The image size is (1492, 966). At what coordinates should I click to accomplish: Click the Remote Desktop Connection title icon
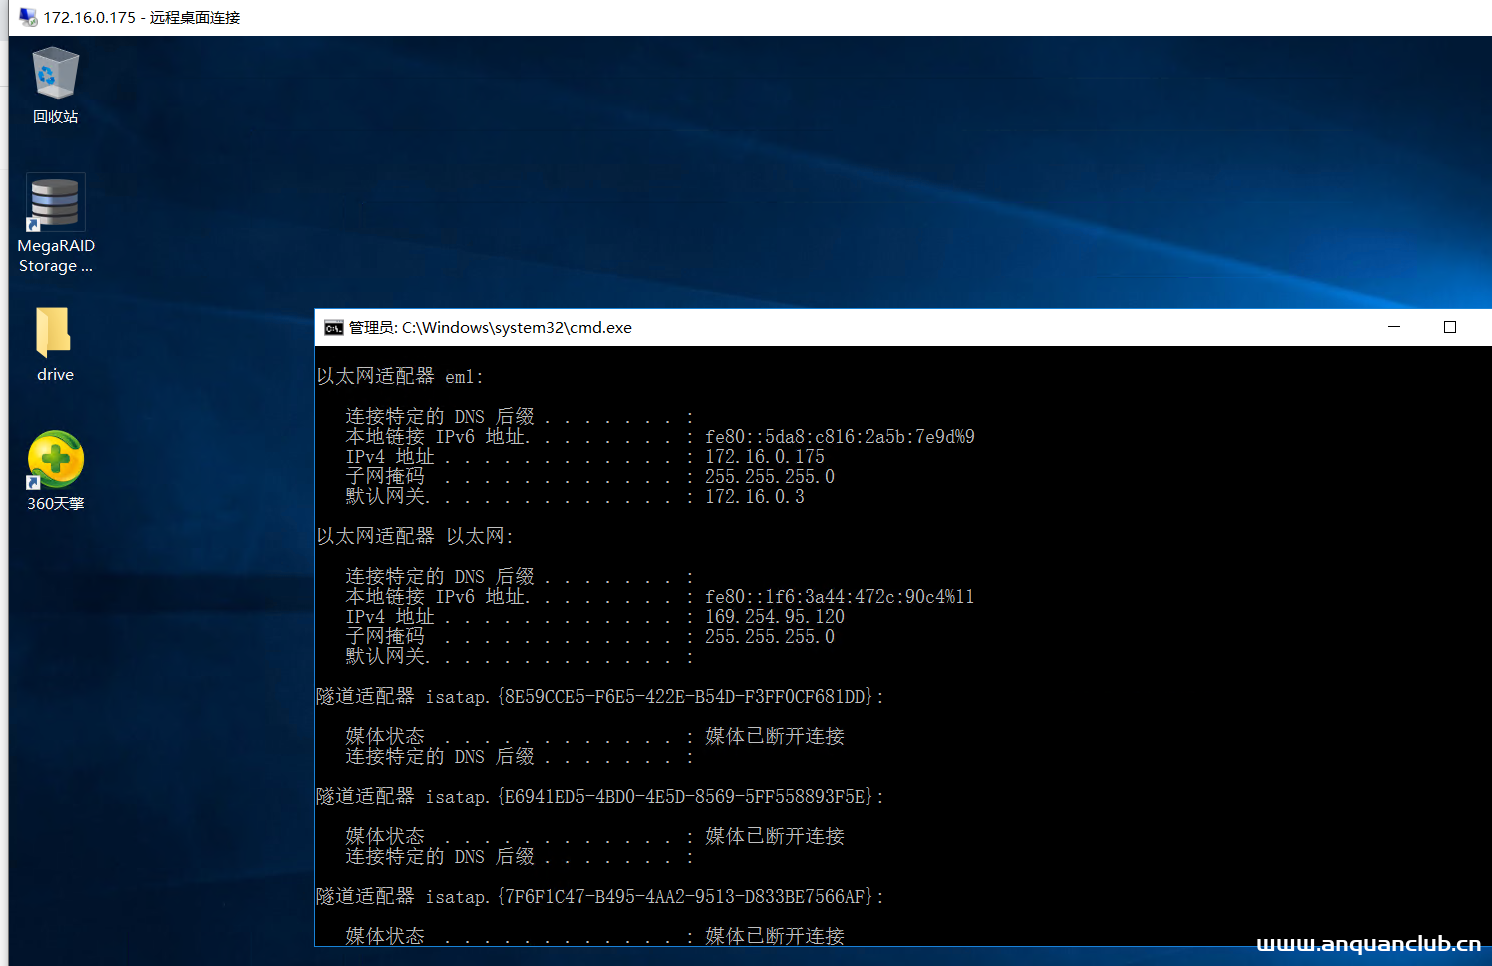coord(28,18)
